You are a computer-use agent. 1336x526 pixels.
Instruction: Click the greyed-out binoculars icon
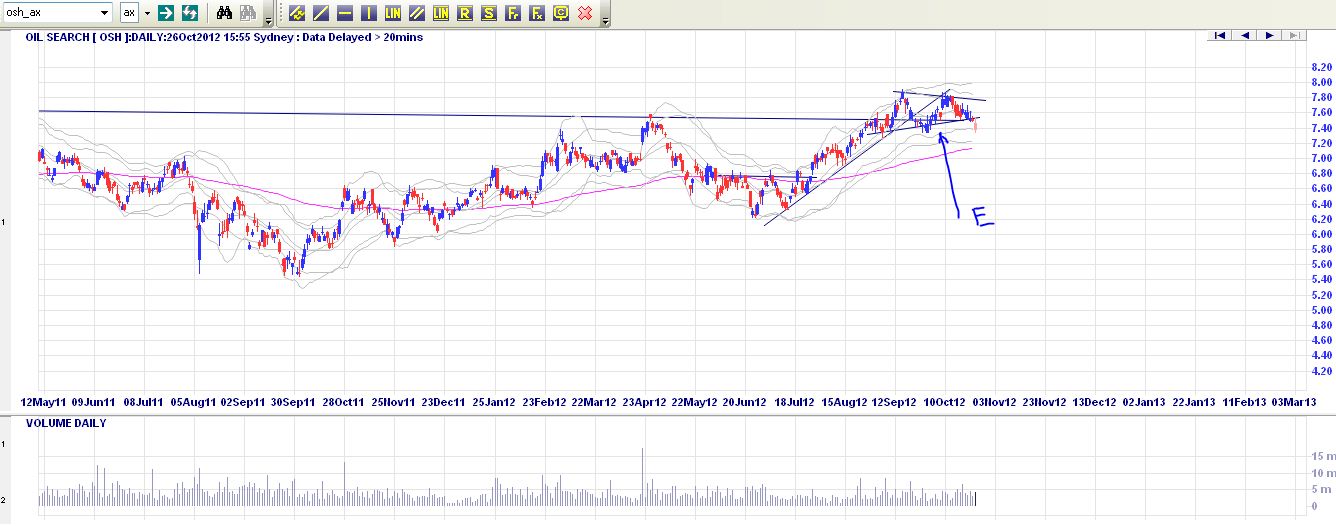tap(247, 13)
